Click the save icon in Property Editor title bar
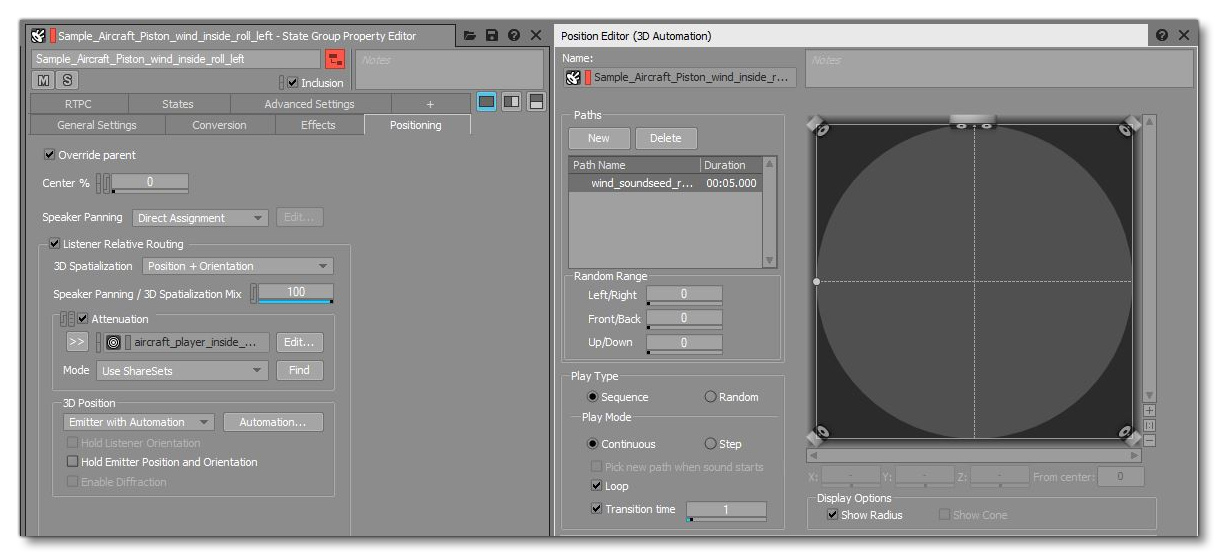1218x556 pixels. coord(491,36)
